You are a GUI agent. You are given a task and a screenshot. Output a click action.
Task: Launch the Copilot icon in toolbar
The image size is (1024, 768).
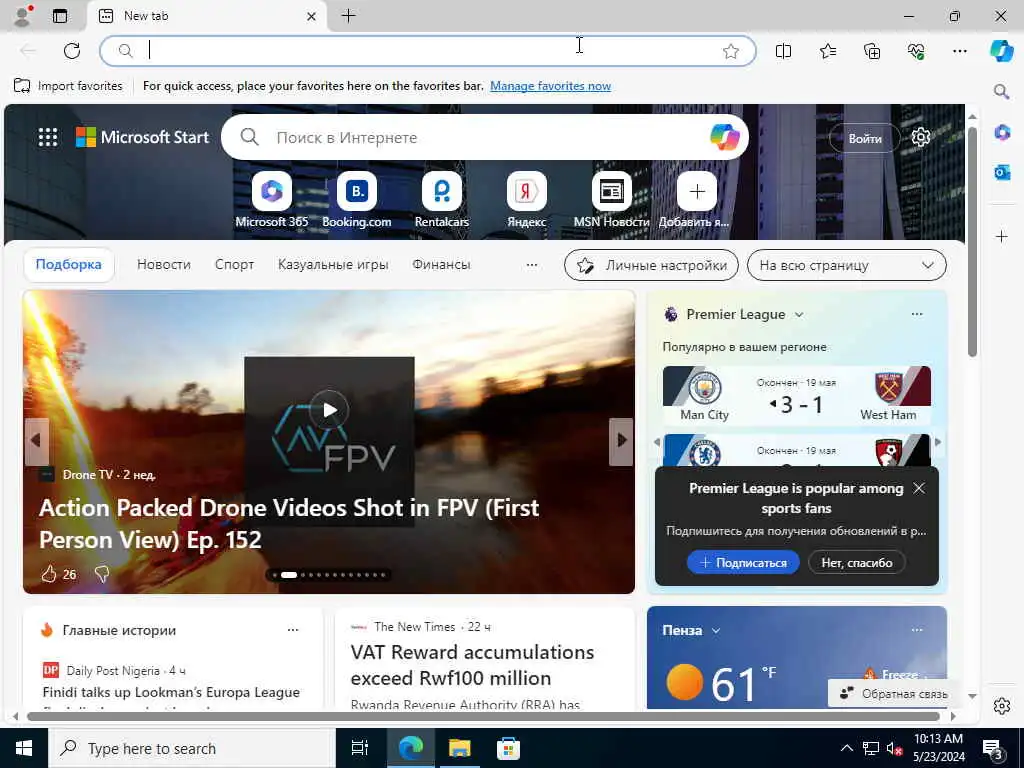pyautogui.click(x=1001, y=51)
